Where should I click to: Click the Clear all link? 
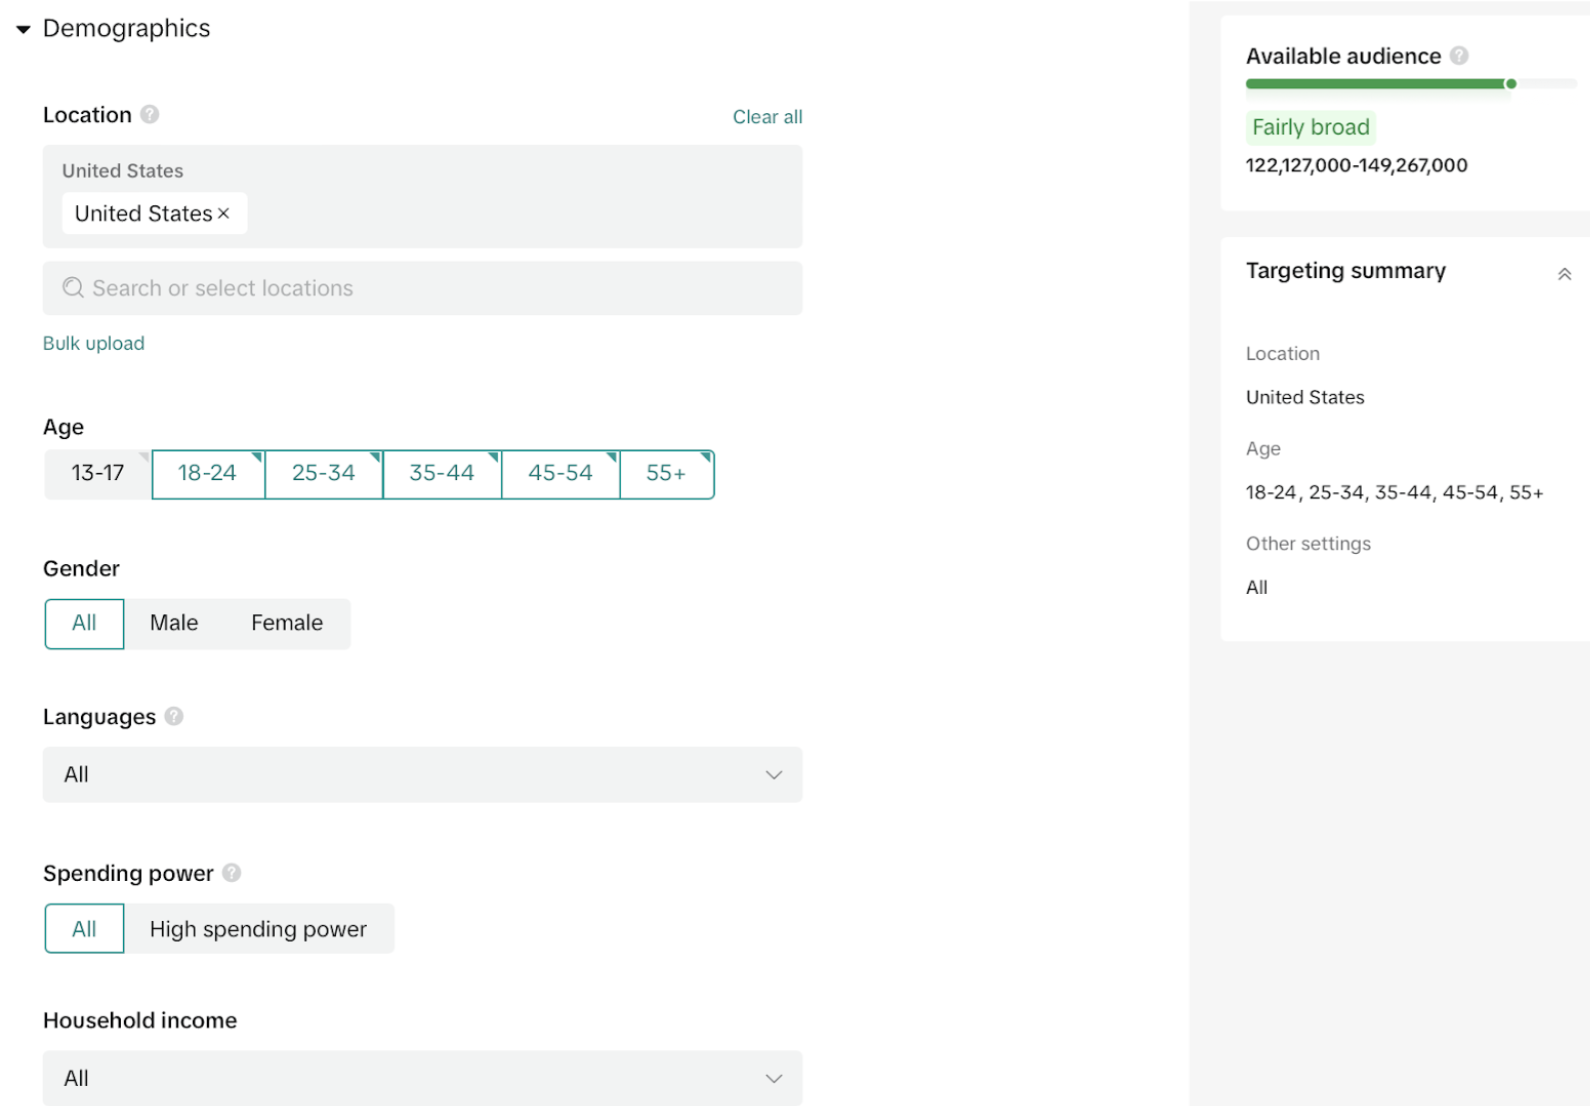click(x=767, y=117)
